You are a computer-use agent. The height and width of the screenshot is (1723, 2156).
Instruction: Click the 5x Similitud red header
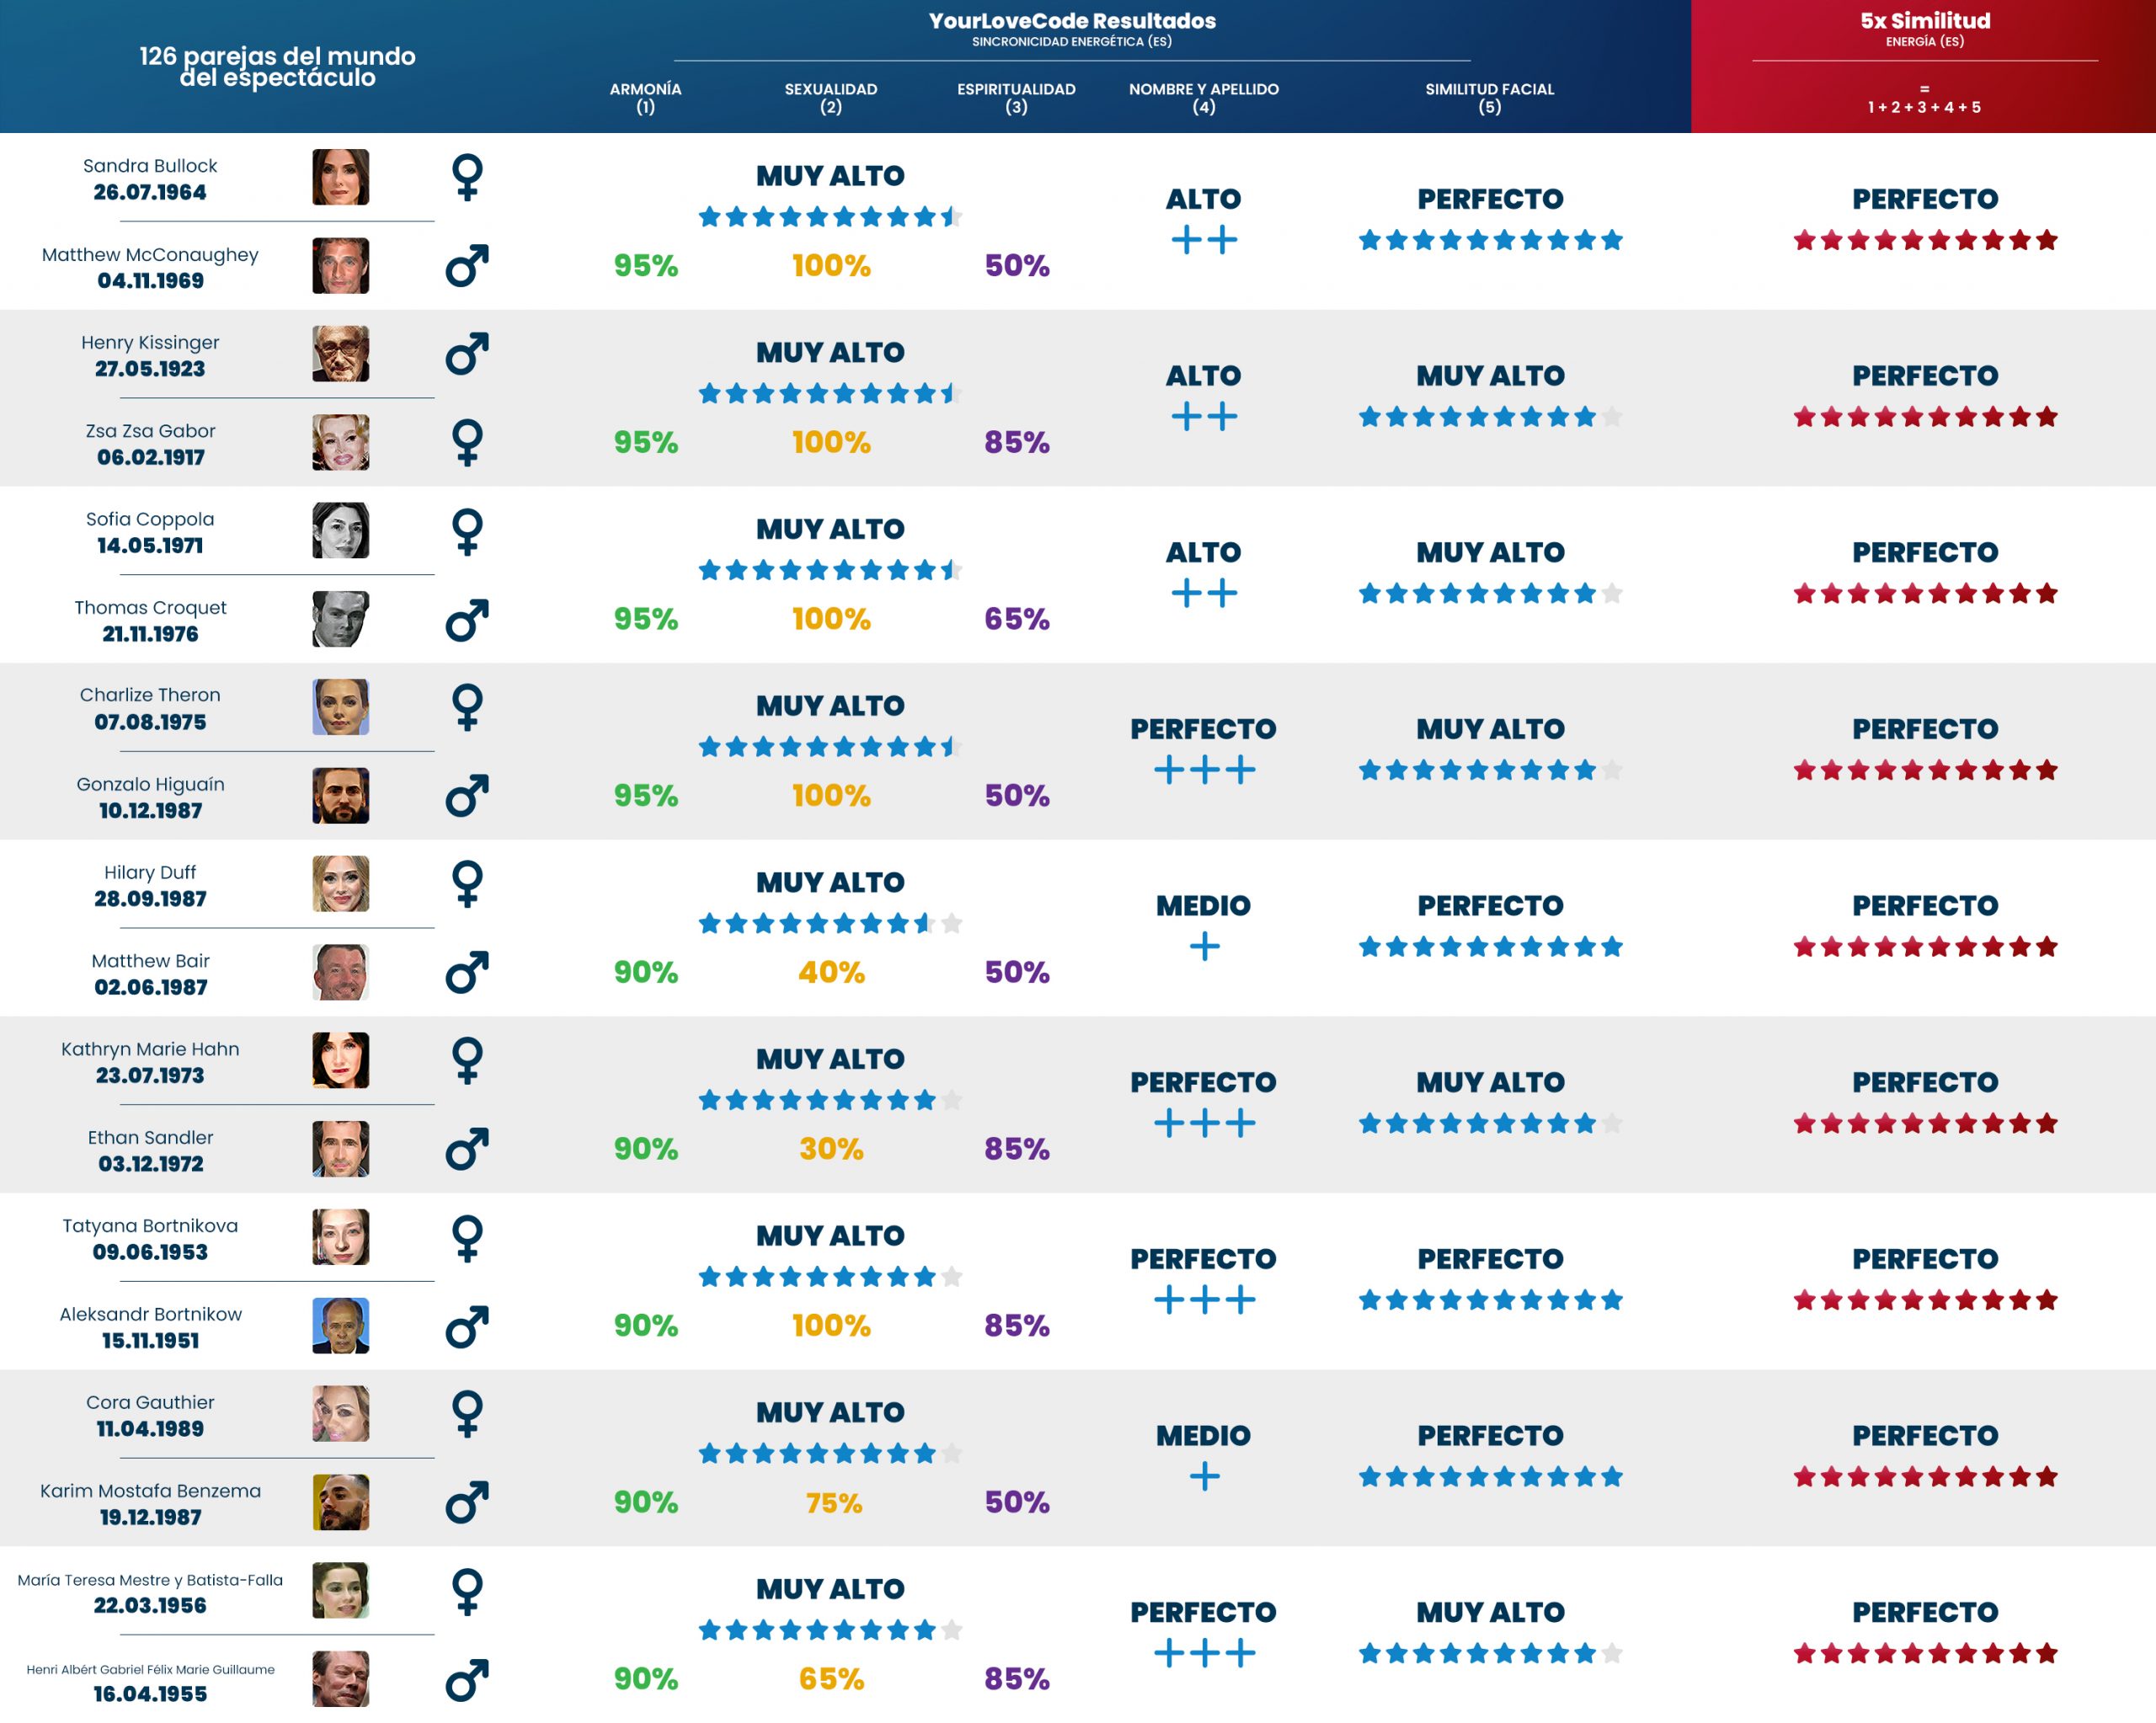click(x=1924, y=21)
